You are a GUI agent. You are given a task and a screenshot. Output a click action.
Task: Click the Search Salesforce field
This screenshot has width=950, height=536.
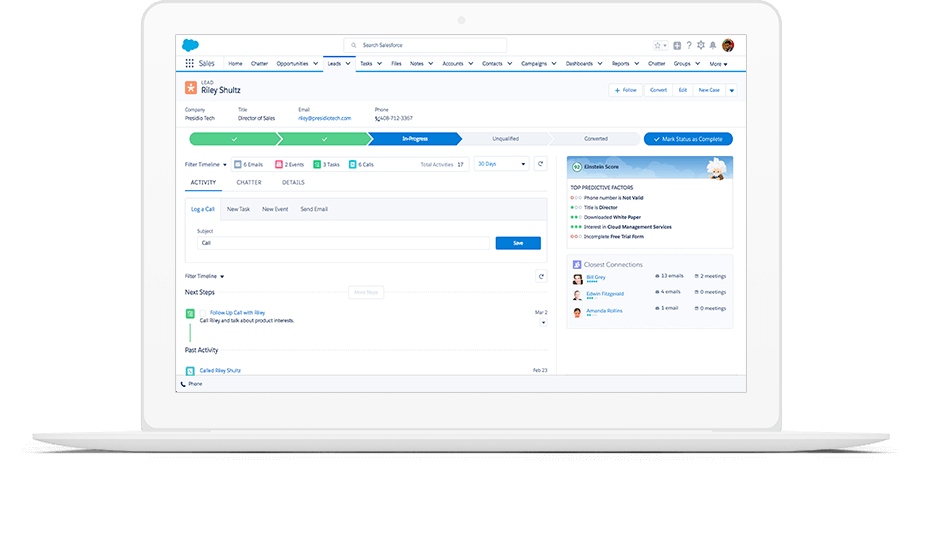[x=425, y=45]
